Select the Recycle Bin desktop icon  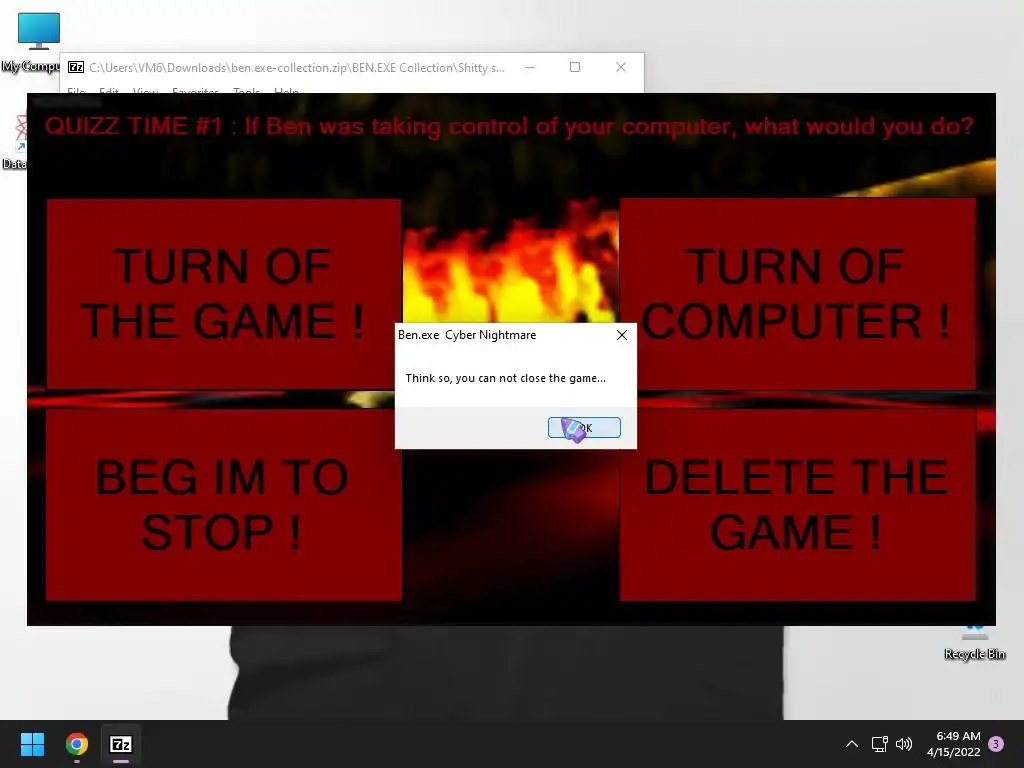pos(975,643)
